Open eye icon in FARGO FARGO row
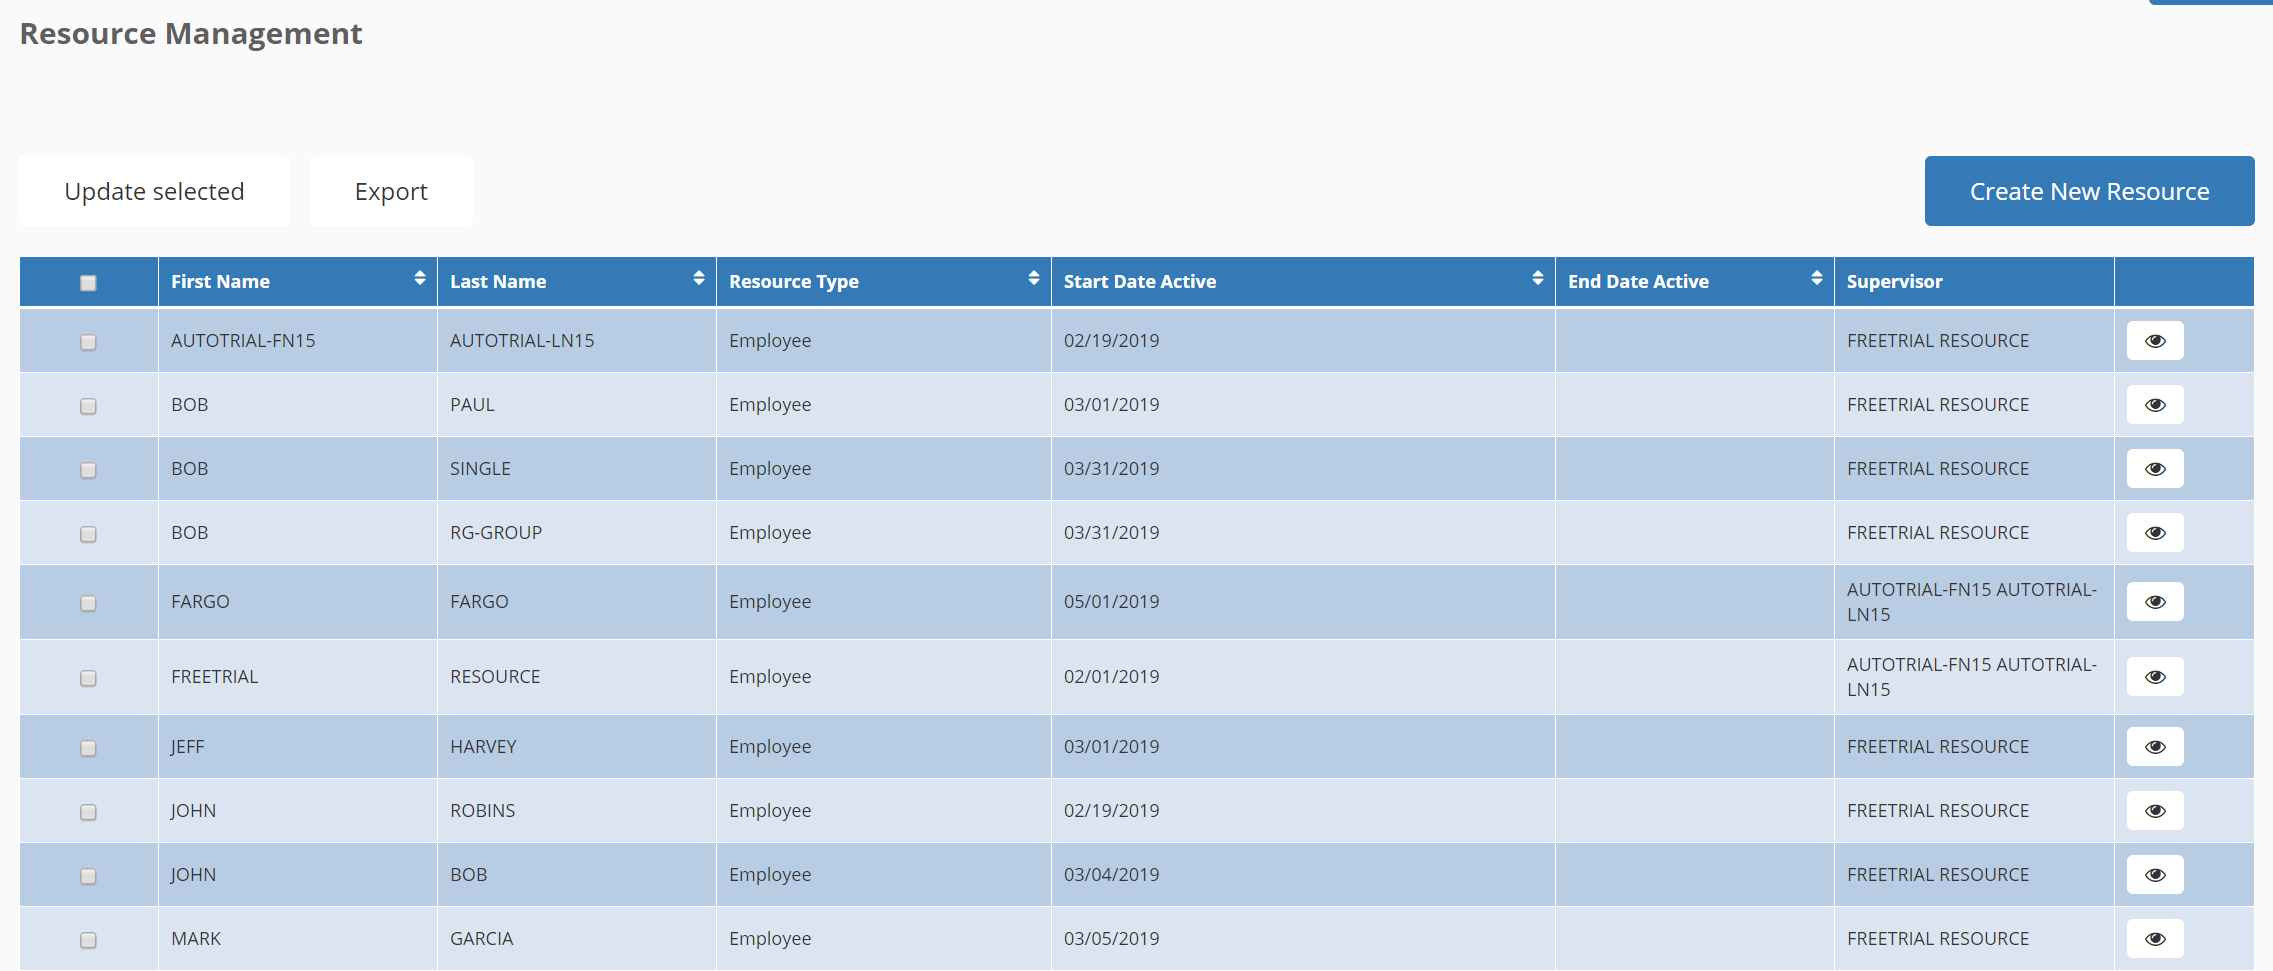The width and height of the screenshot is (2273, 971). pos(2154,602)
